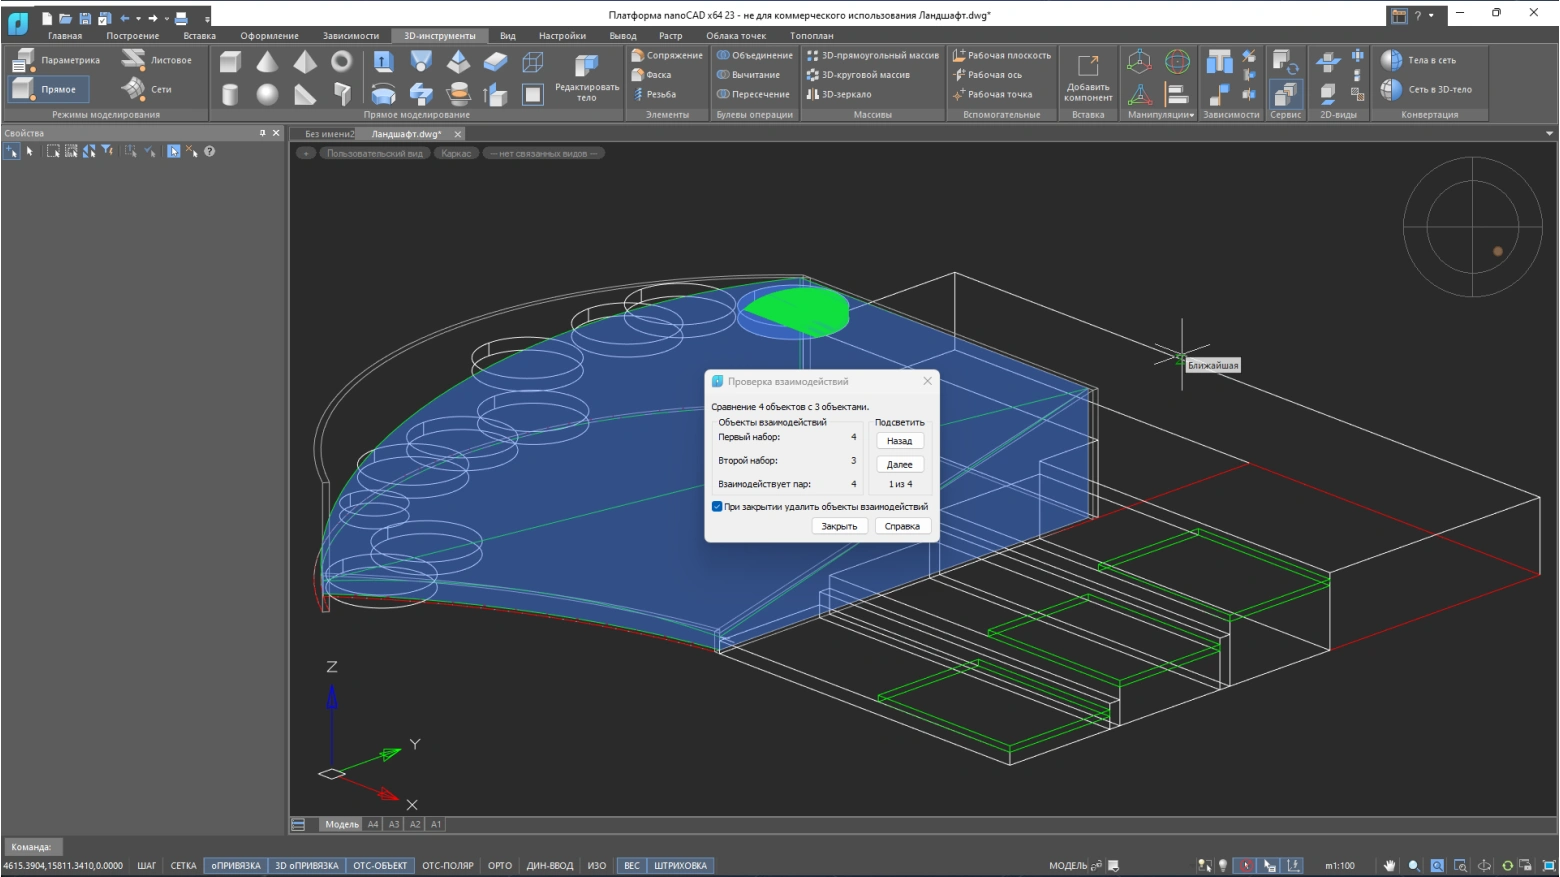The height and width of the screenshot is (877, 1560).
Task: Switch to the Главная ribbon tab
Action: [65, 36]
